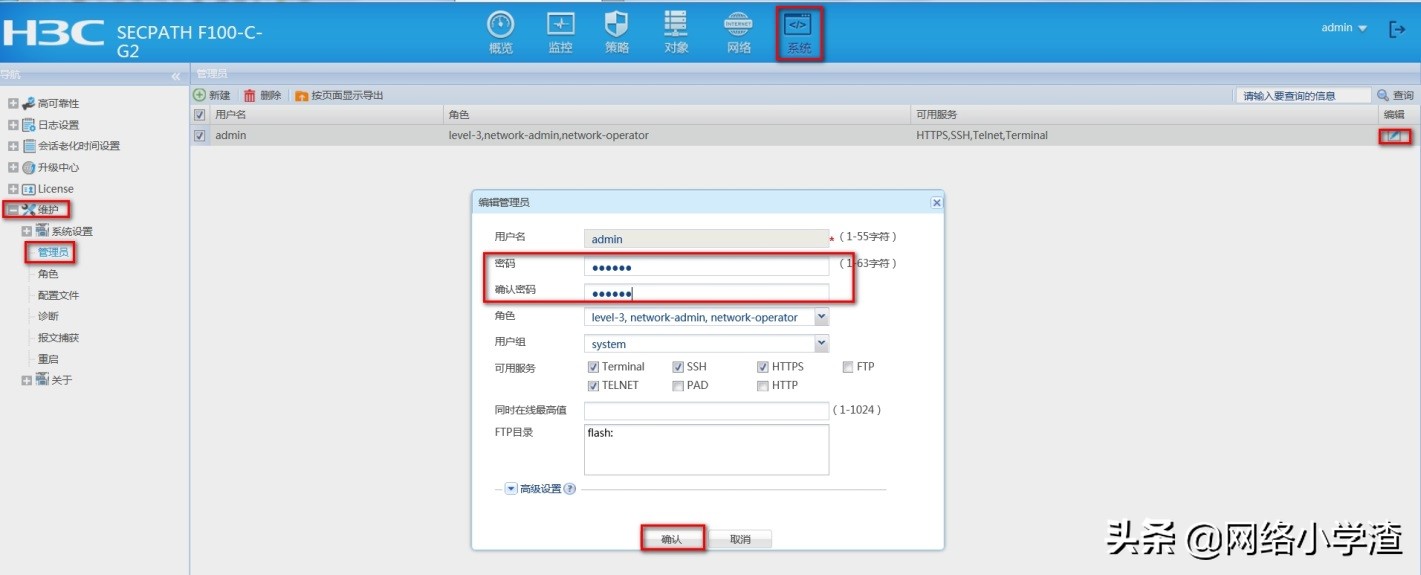Close the 编辑管理员 dialog with the X
The image size is (1421, 575).
pos(936,202)
